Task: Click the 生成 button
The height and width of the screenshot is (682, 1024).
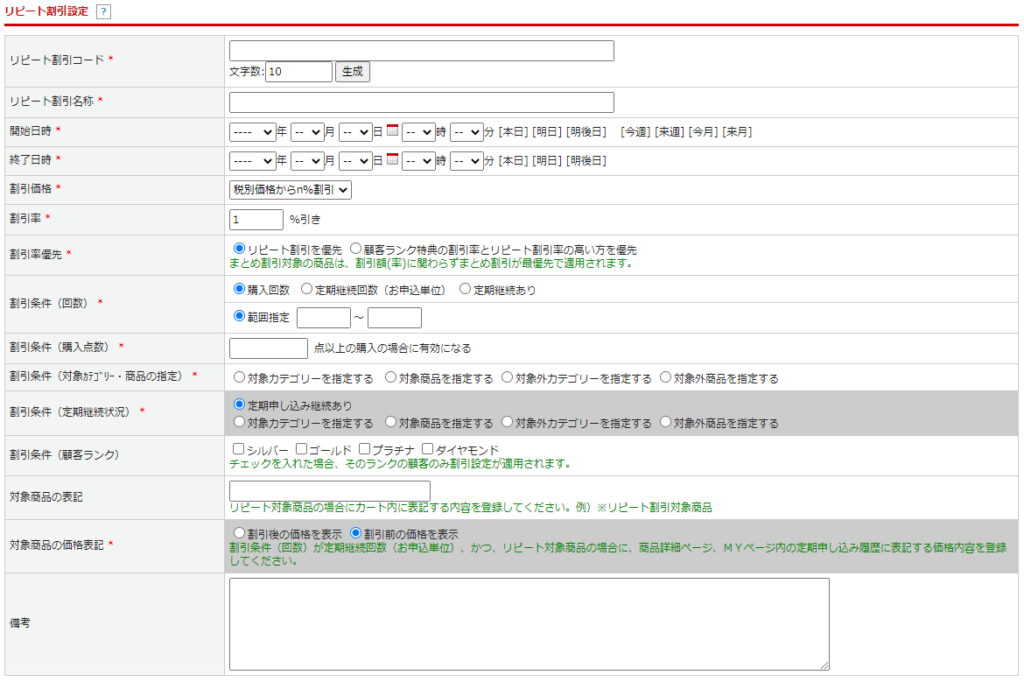Action: (352, 71)
